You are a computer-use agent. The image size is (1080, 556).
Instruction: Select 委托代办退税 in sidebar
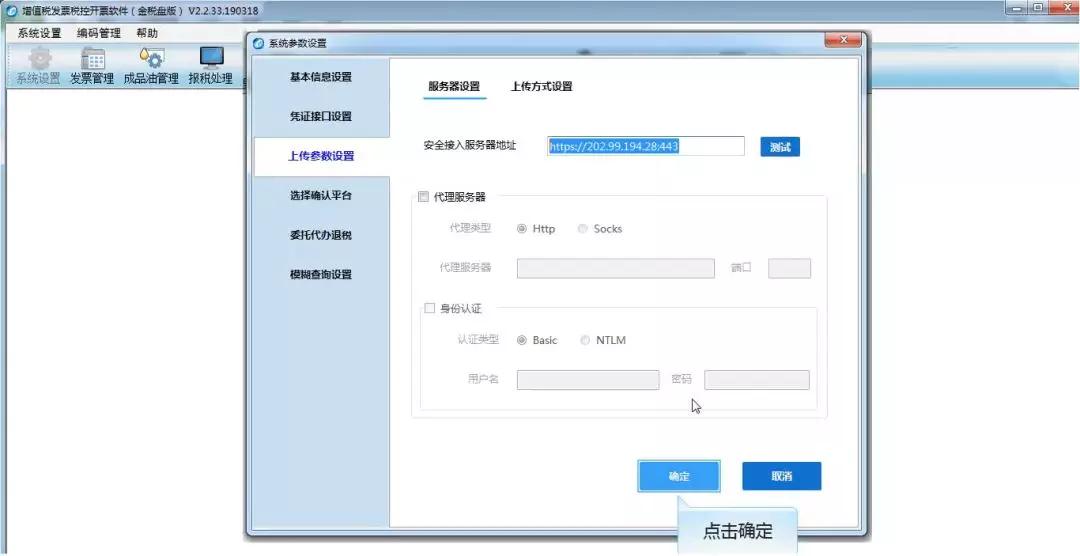point(321,235)
